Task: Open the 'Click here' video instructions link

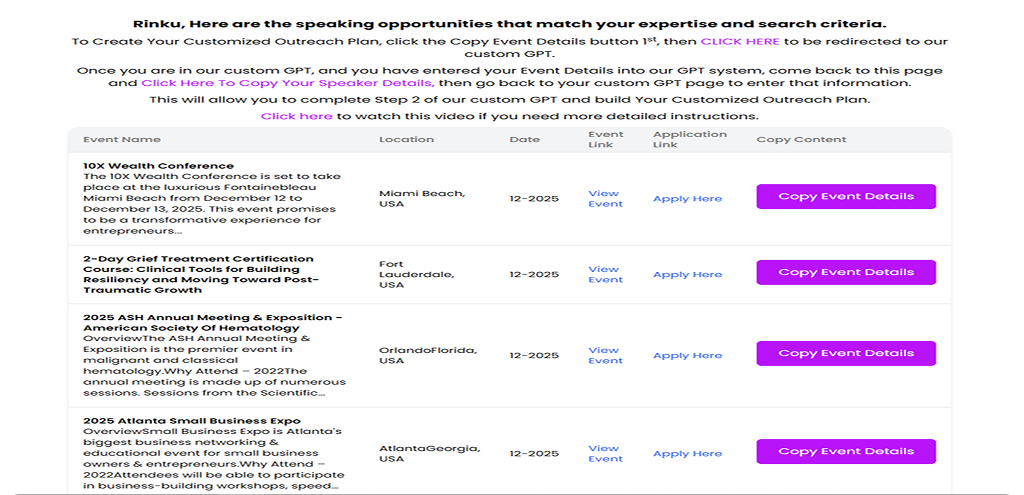Action: click(x=297, y=116)
